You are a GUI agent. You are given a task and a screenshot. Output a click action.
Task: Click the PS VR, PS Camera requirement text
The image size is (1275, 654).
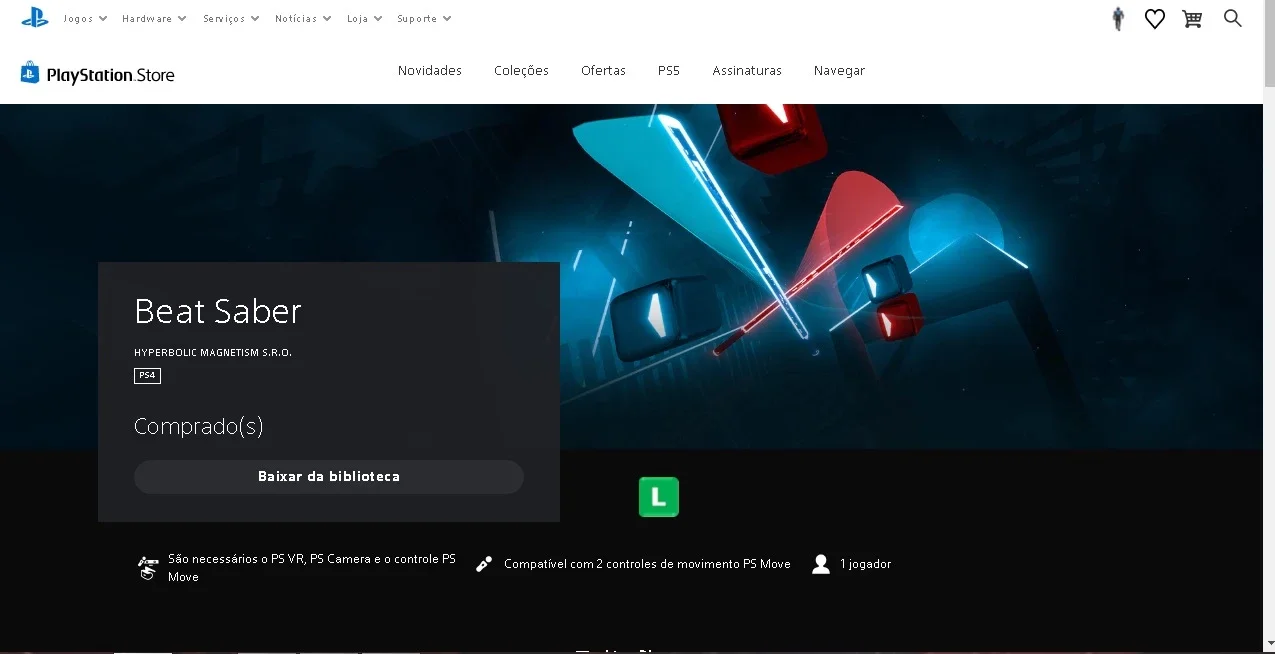312,568
